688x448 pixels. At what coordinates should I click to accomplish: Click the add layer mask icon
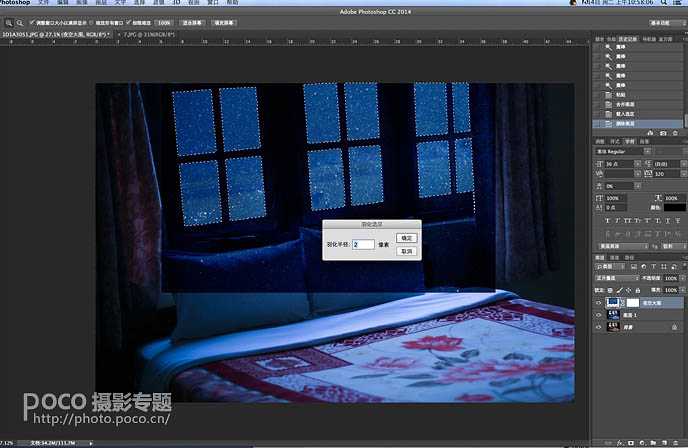631,443
